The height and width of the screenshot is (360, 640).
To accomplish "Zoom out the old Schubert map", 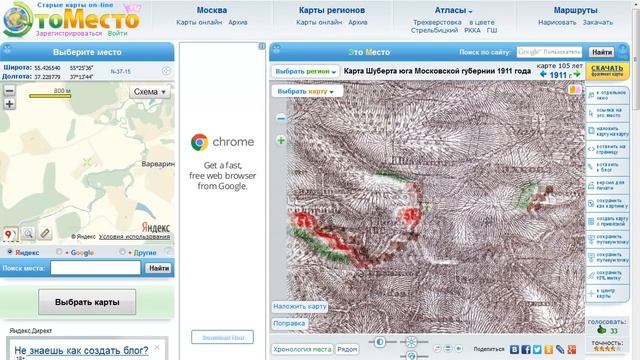I will point(281,118).
